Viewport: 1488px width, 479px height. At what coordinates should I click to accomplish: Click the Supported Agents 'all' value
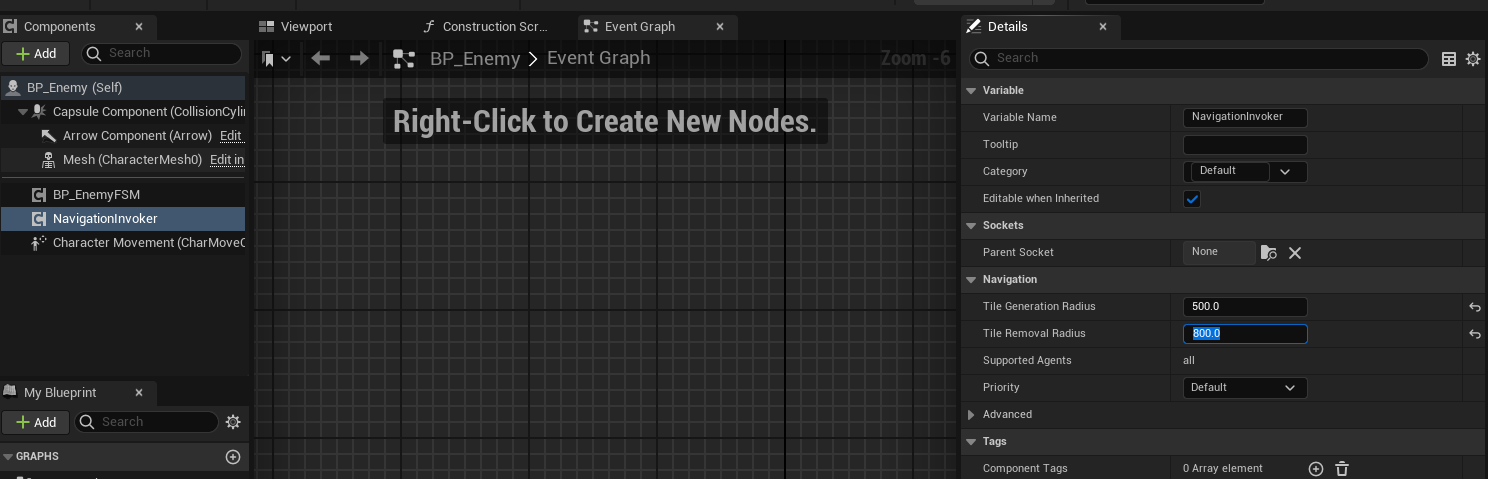tap(1188, 360)
